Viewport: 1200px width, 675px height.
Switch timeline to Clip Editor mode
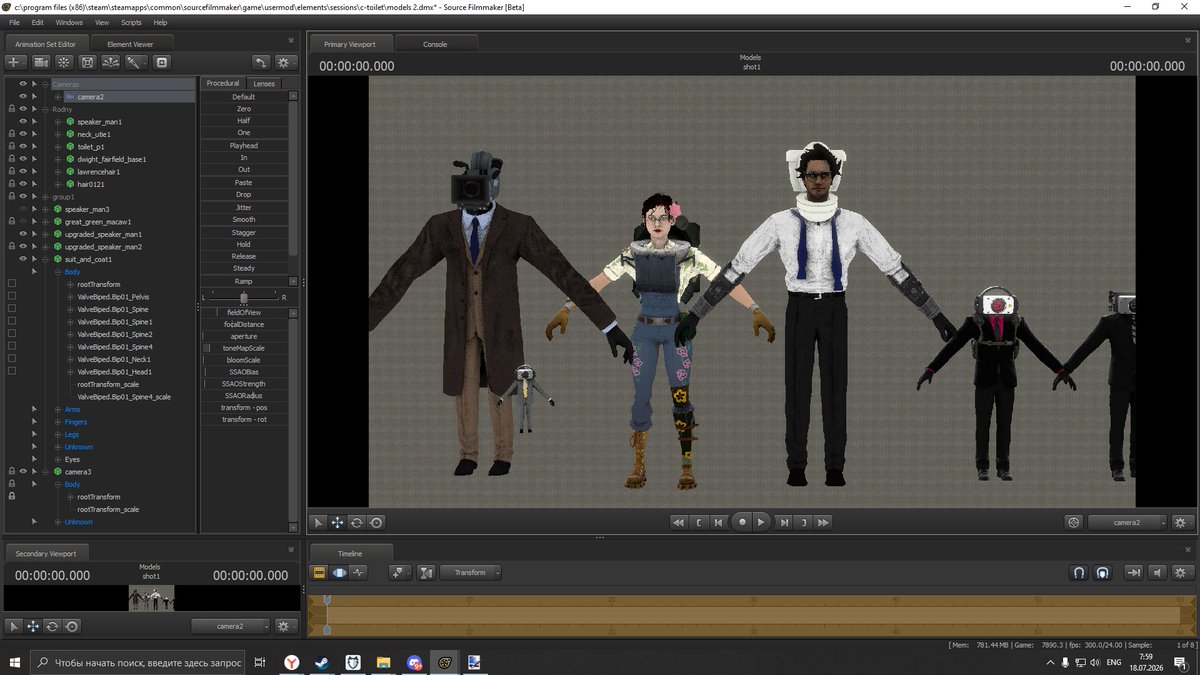[320, 572]
